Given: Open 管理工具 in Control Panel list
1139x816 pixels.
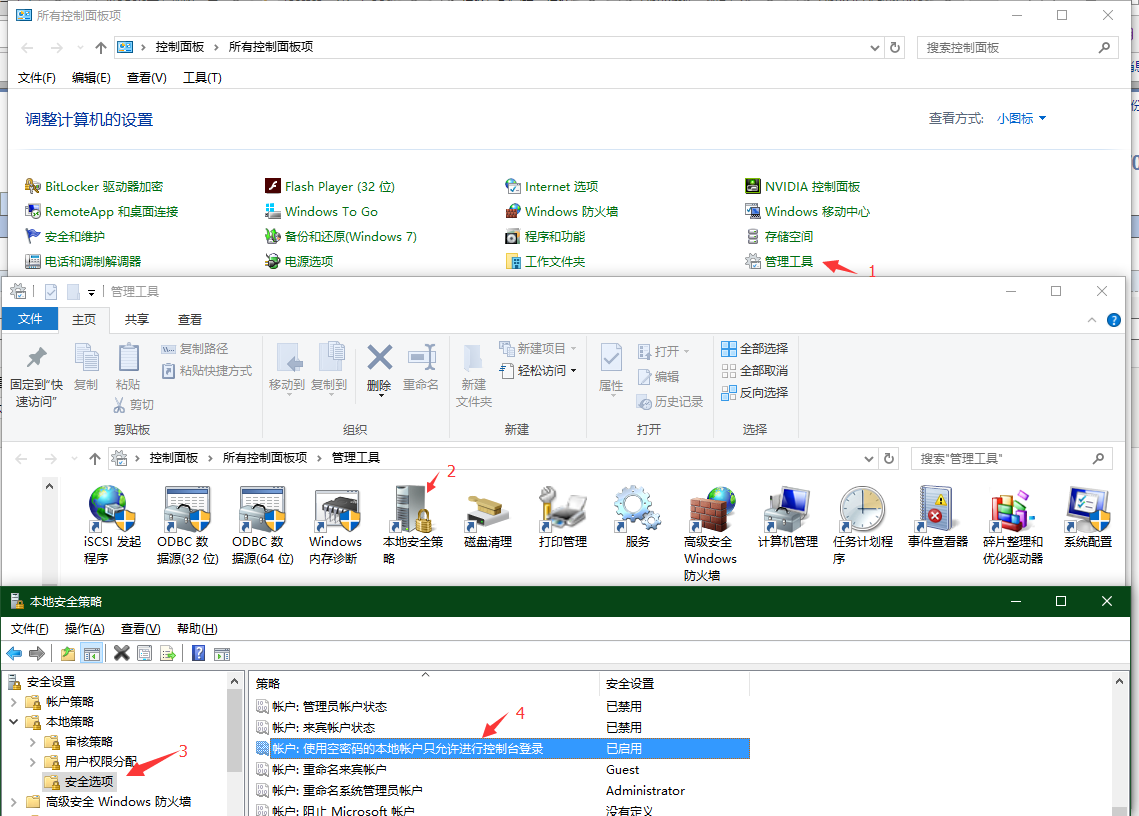Looking at the screenshot, I should click(779, 262).
